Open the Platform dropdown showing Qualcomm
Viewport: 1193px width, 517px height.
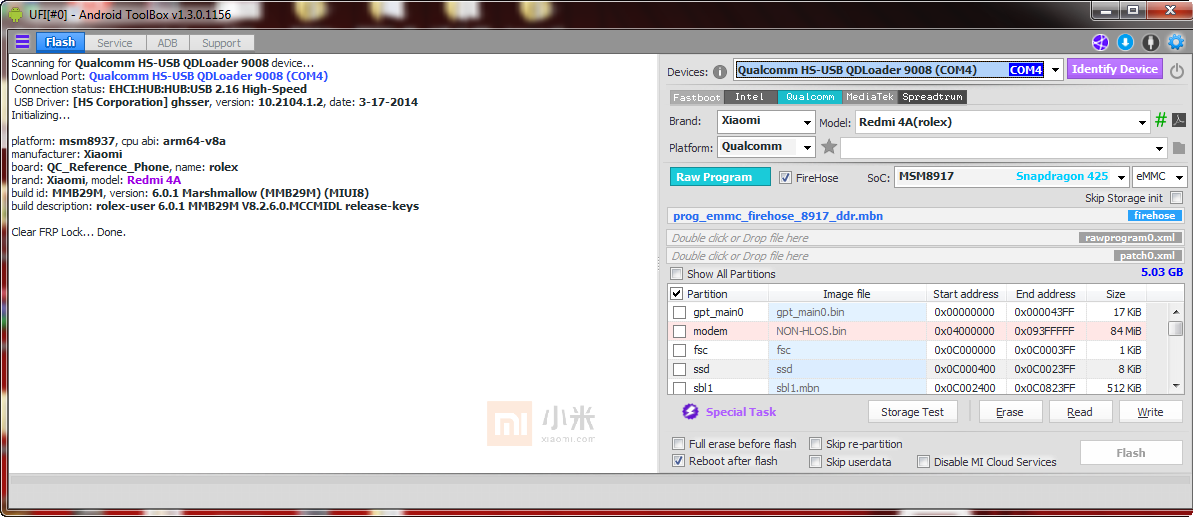[x=765, y=147]
